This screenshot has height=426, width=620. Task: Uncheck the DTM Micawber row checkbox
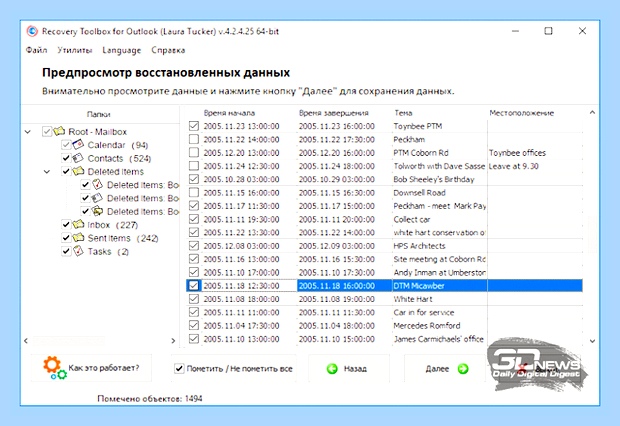click(194, 285)
